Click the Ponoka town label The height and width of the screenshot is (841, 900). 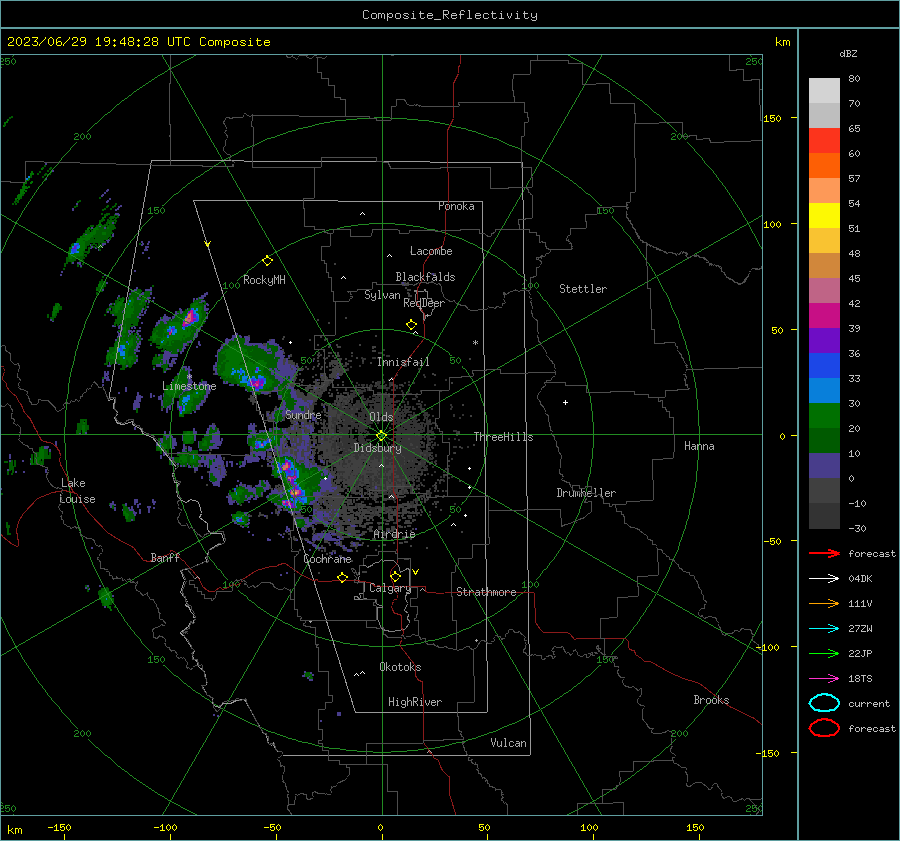(x=456, y=206)
